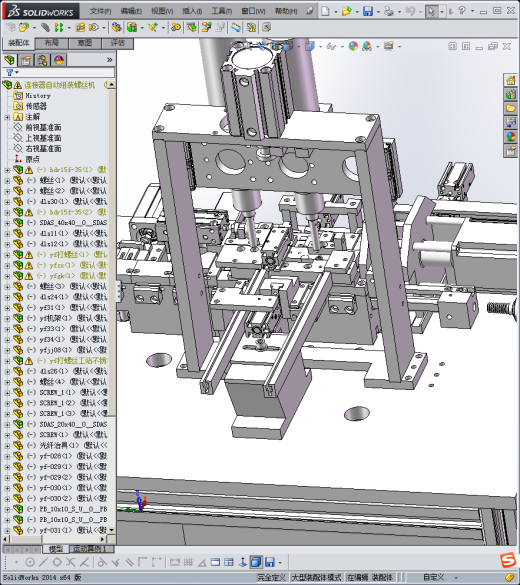Click the Show Hidden Components icon

coord(116,27)
